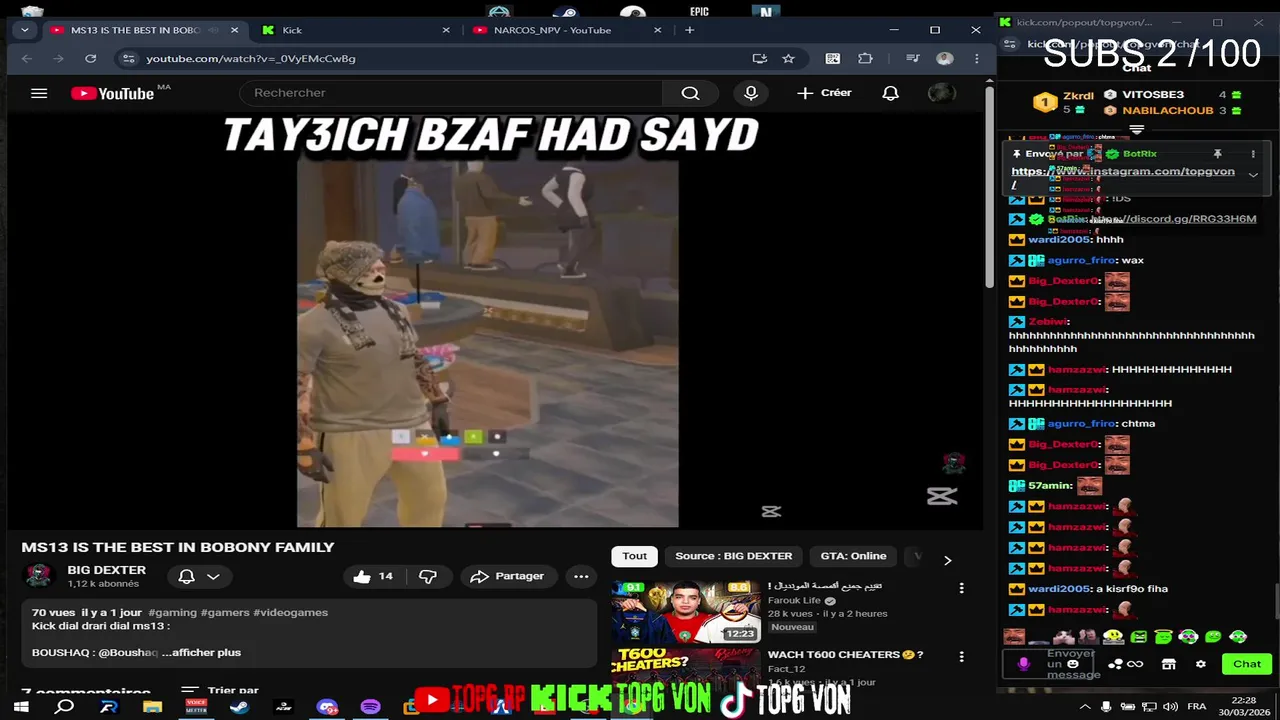
Task: Open Windows taskbar search
Action: 65,707
